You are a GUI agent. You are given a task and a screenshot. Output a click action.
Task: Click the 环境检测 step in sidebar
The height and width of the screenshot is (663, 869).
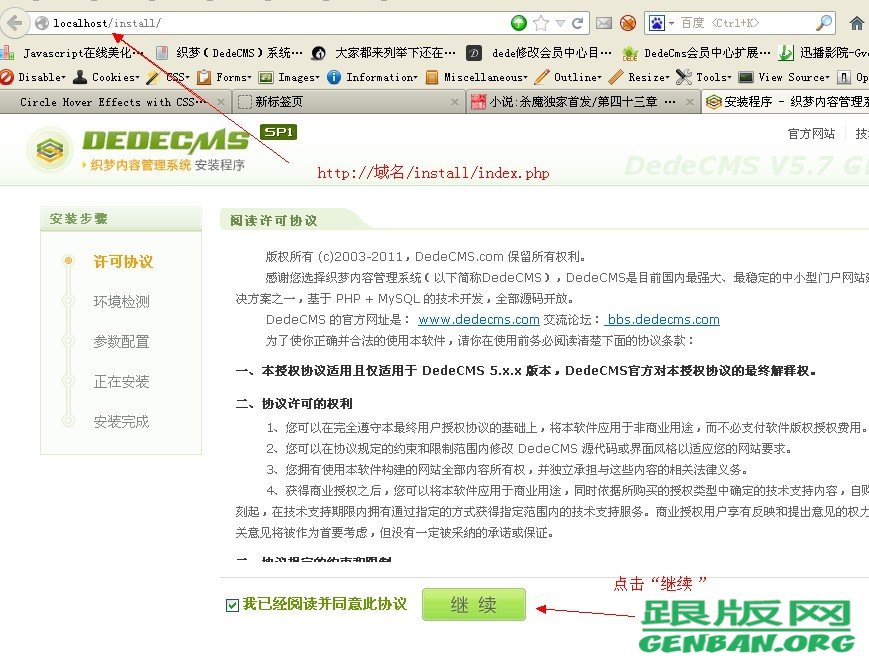[121, 302]
